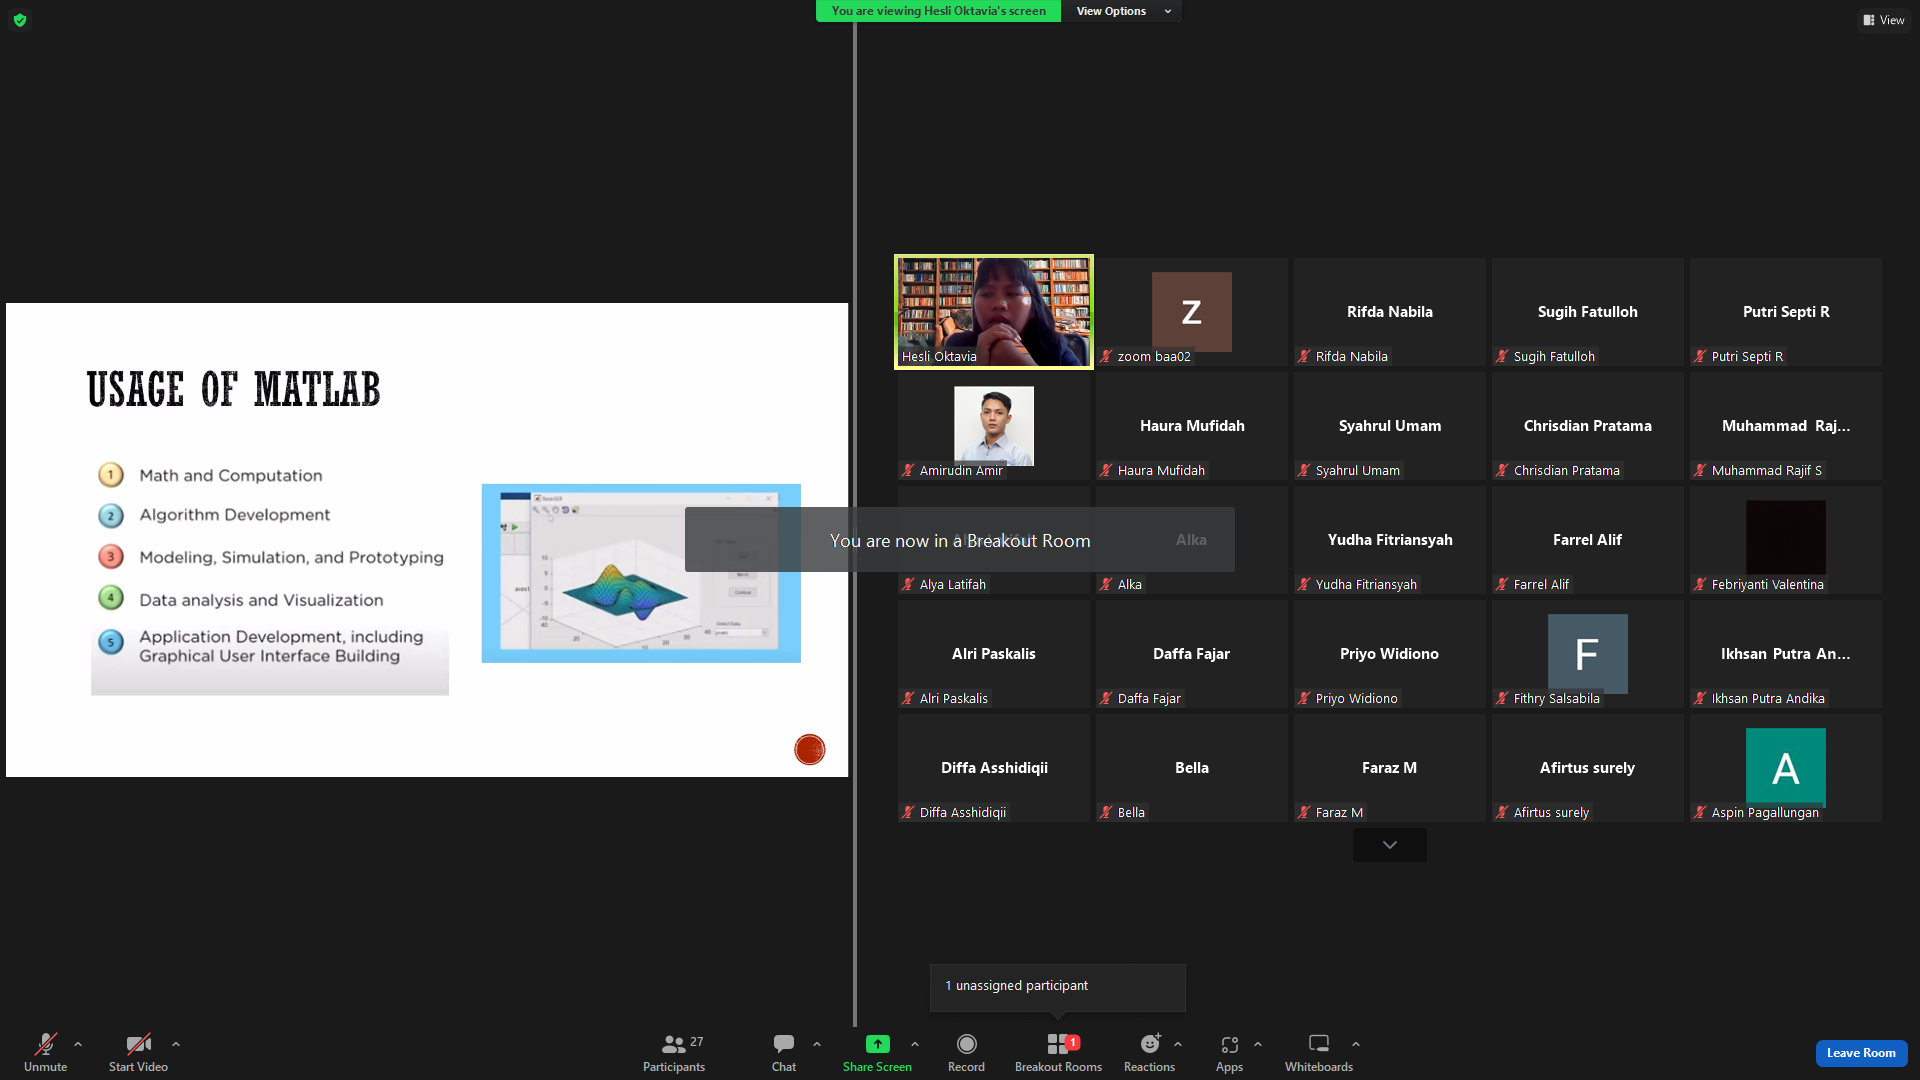The width and height of the screenshot is (1920, 1080).
Task: Select Hesli Oktavia's video tile
Action: click(994, 312)
